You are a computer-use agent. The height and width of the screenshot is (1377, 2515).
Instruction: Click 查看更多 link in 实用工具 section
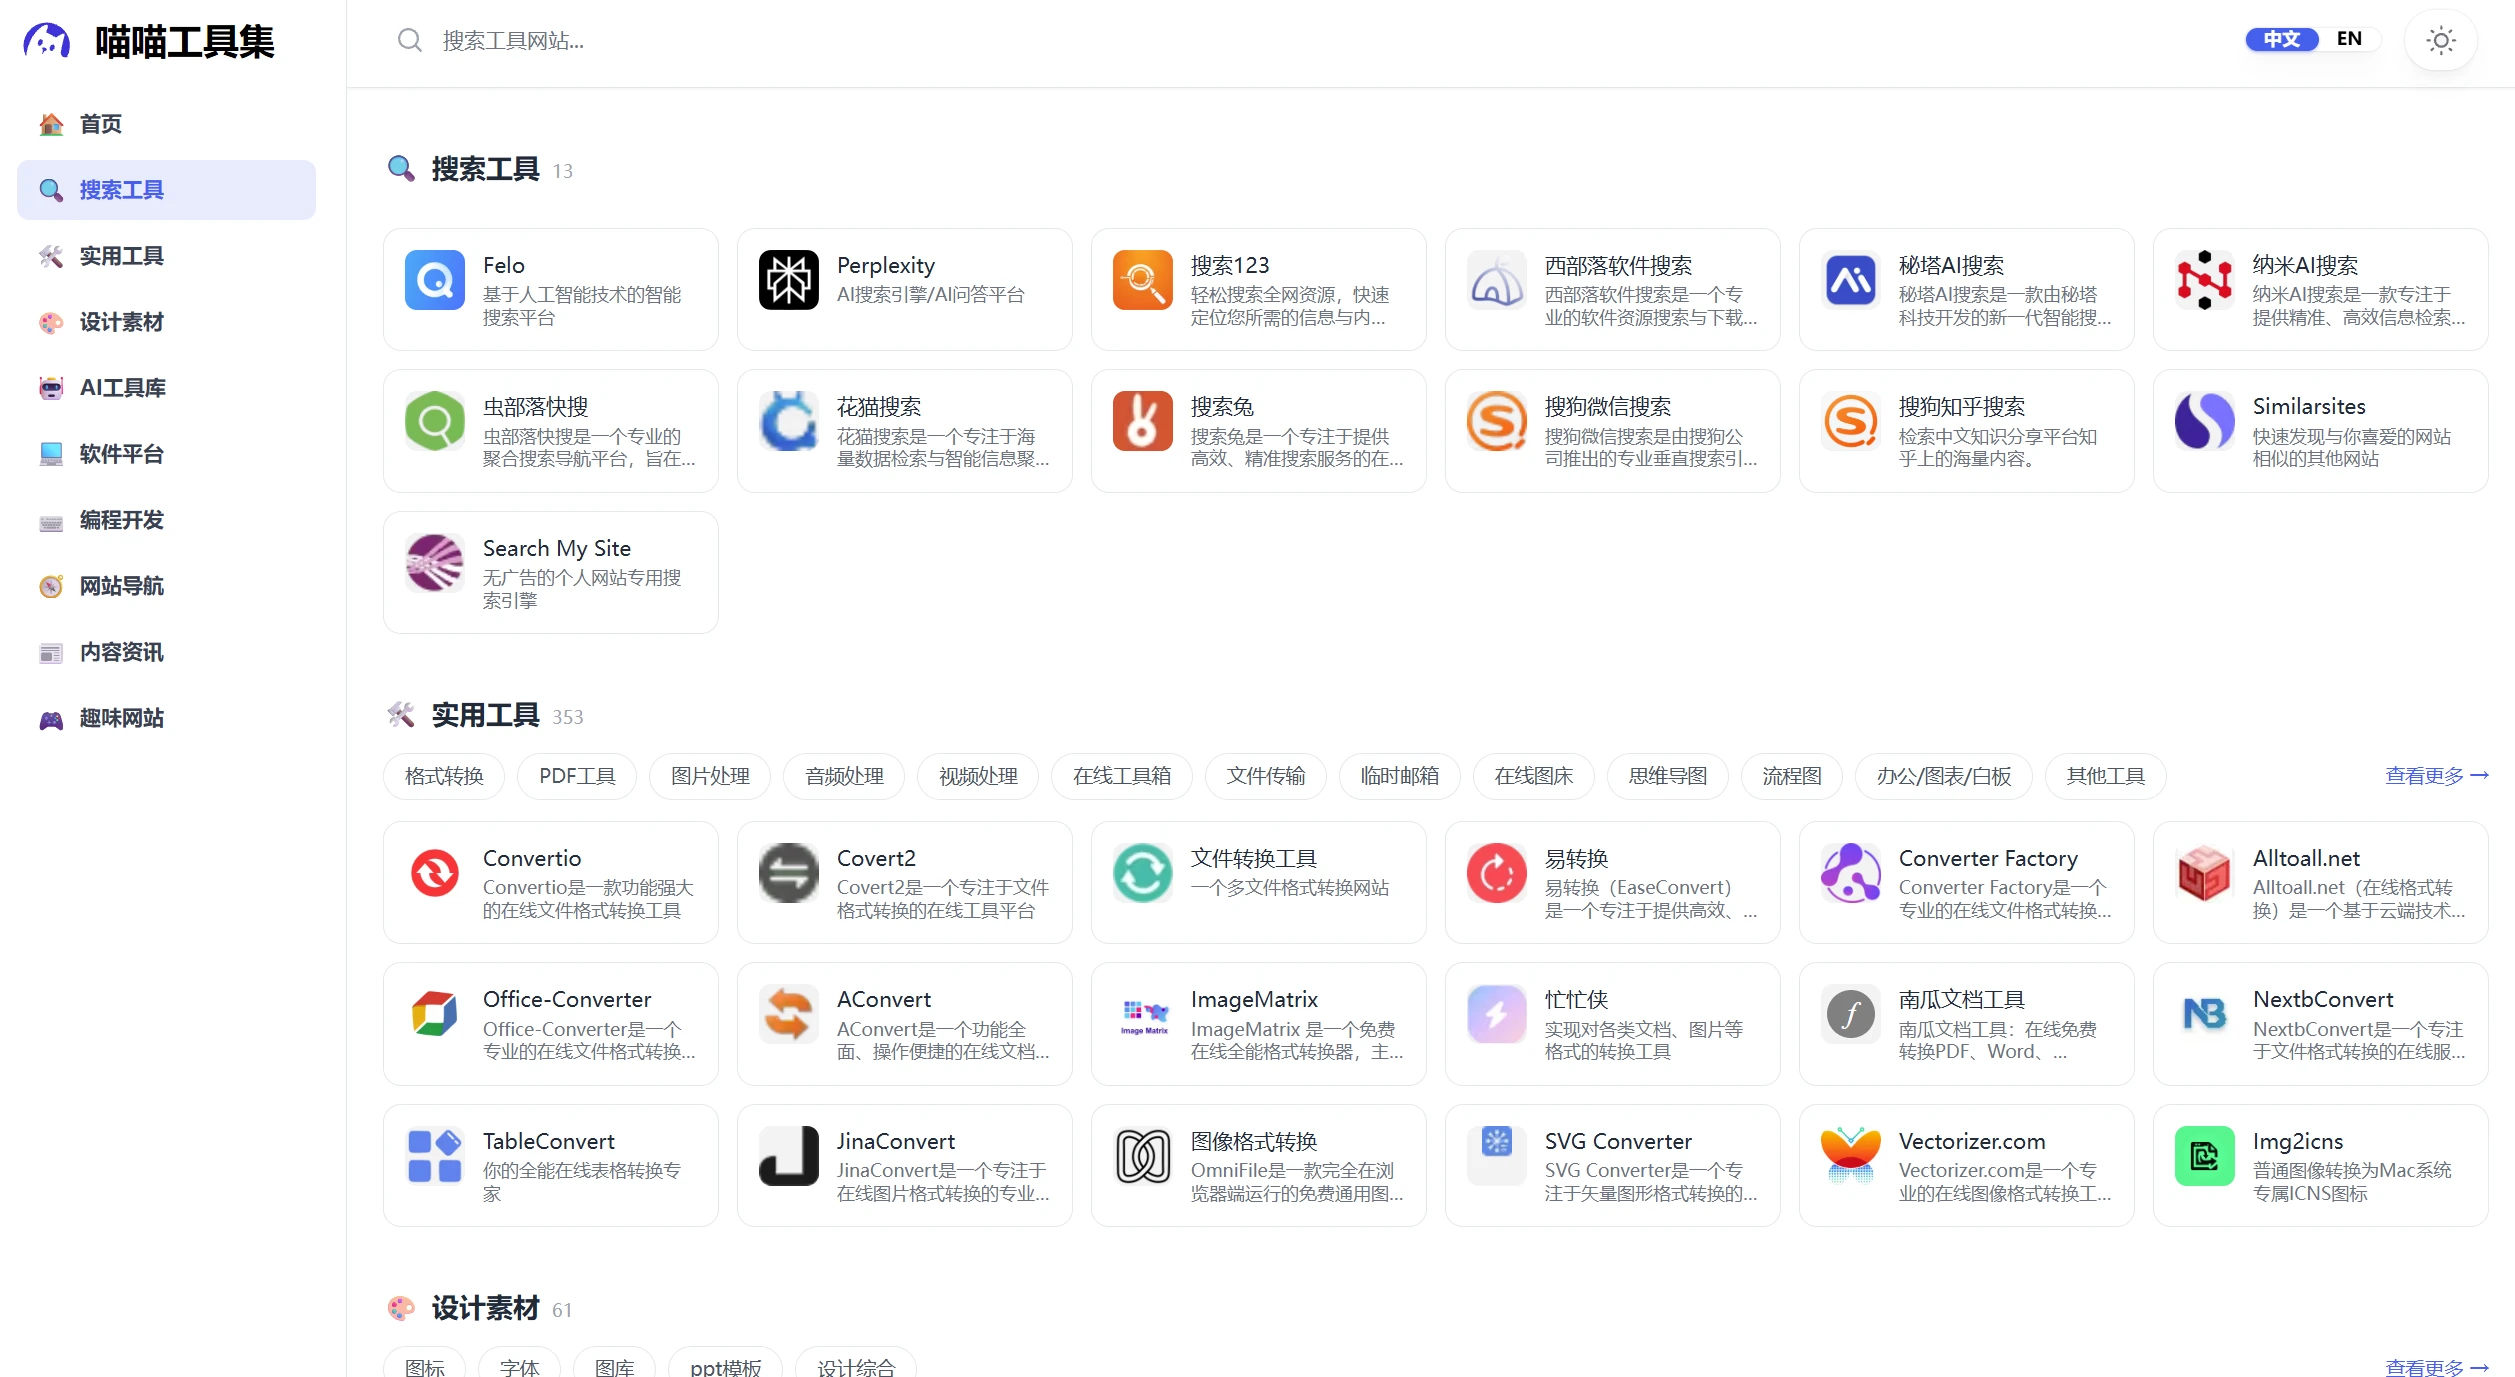click(2436, 776)
